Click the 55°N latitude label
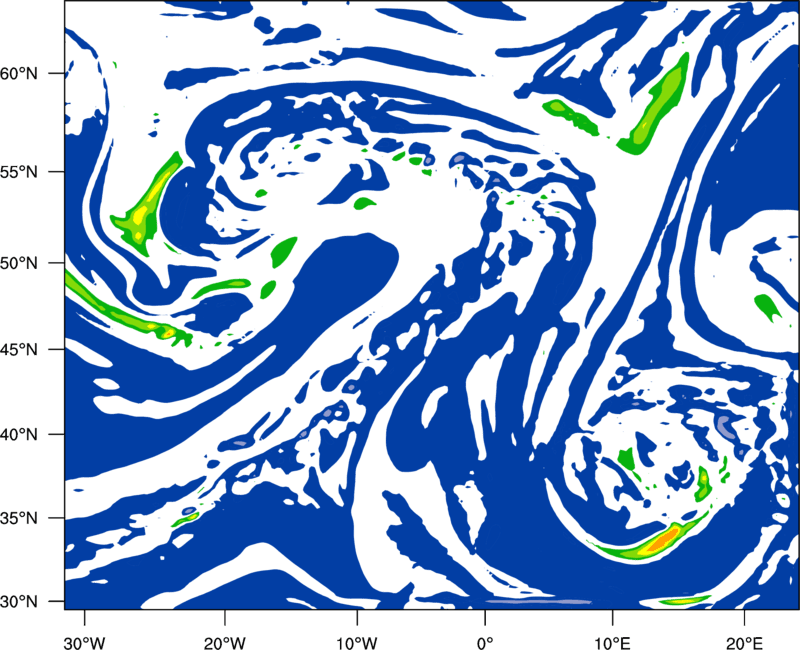800x650 pixels. [19, 172]
